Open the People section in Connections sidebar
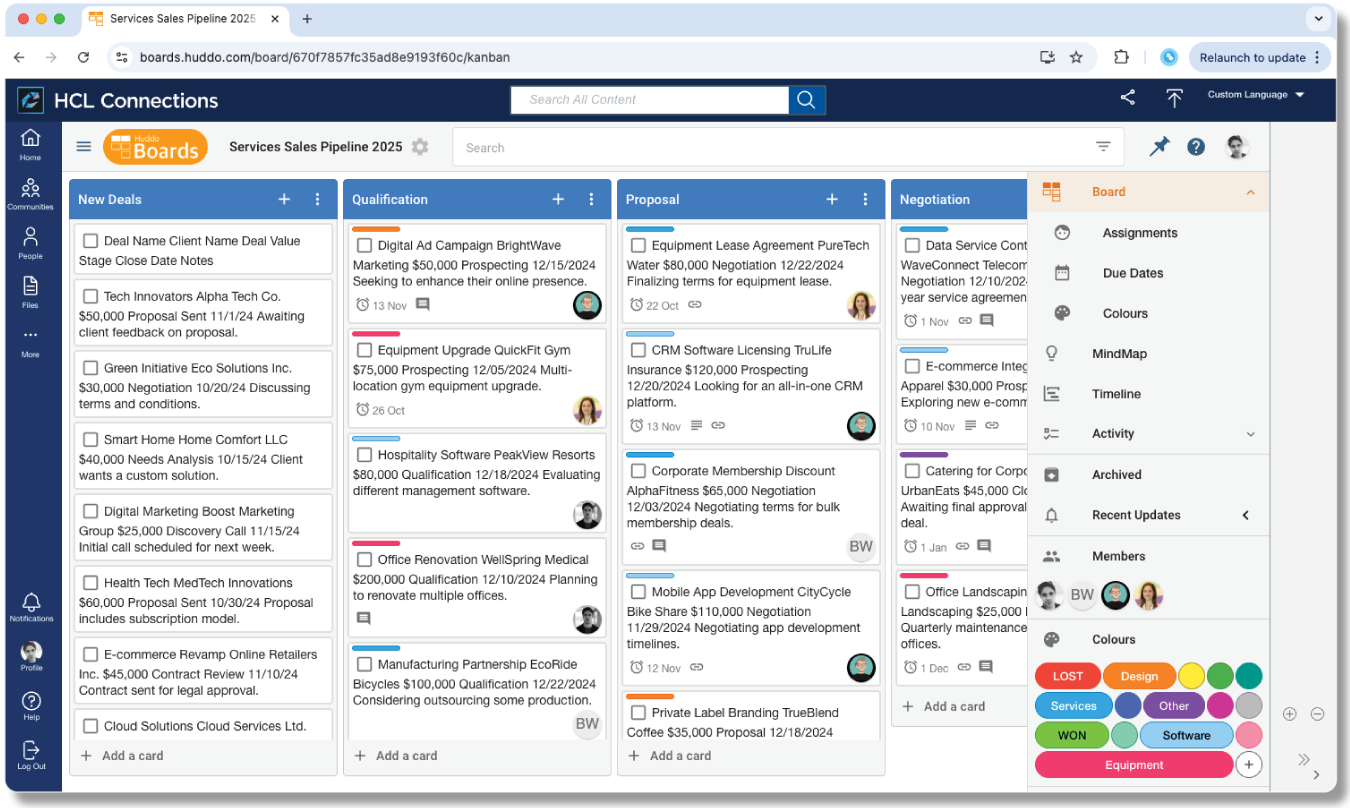 [30, 240]
